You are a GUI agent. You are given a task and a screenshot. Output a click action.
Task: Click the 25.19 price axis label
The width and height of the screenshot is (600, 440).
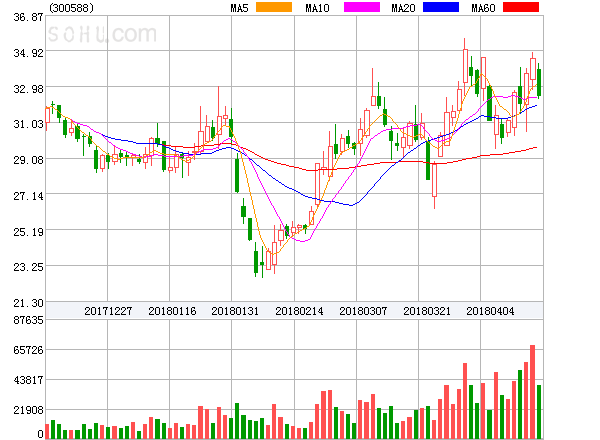tap(28, 232)
